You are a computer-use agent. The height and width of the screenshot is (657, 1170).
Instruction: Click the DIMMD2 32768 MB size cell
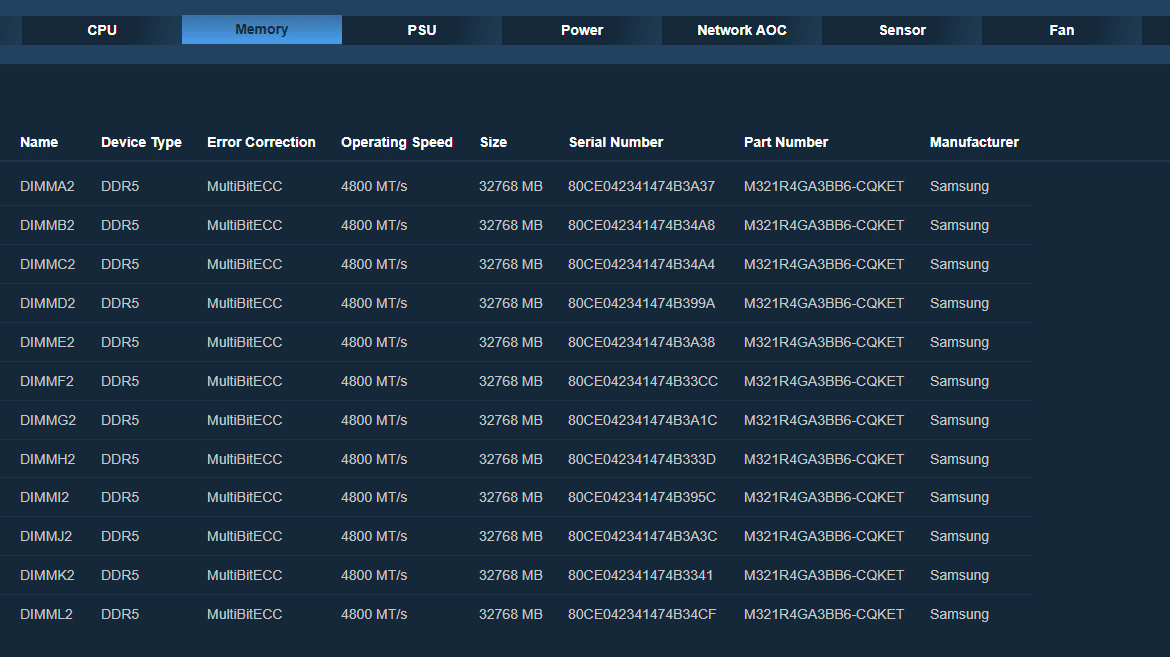tap(510, 303)
